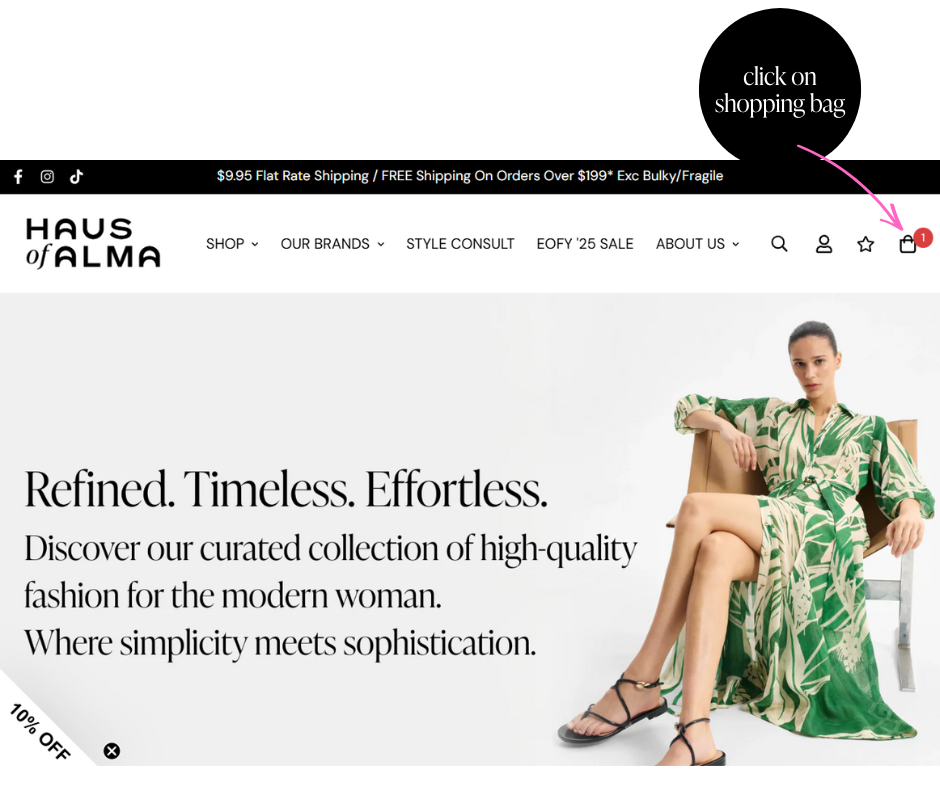Click the Haus of Alma logo
This screenshot has height=788, width=940.
(x=93, y=243)
